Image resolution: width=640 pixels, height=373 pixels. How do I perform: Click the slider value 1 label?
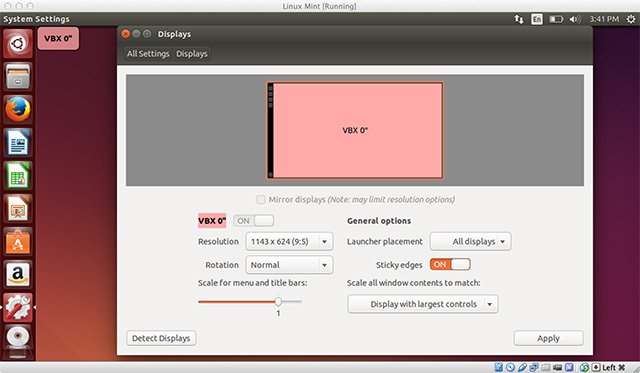click(x=278, y=313)
